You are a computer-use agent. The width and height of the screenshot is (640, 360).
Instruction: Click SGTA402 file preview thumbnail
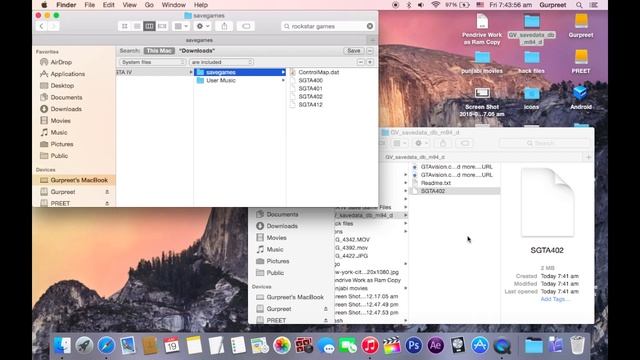(547, 202)
